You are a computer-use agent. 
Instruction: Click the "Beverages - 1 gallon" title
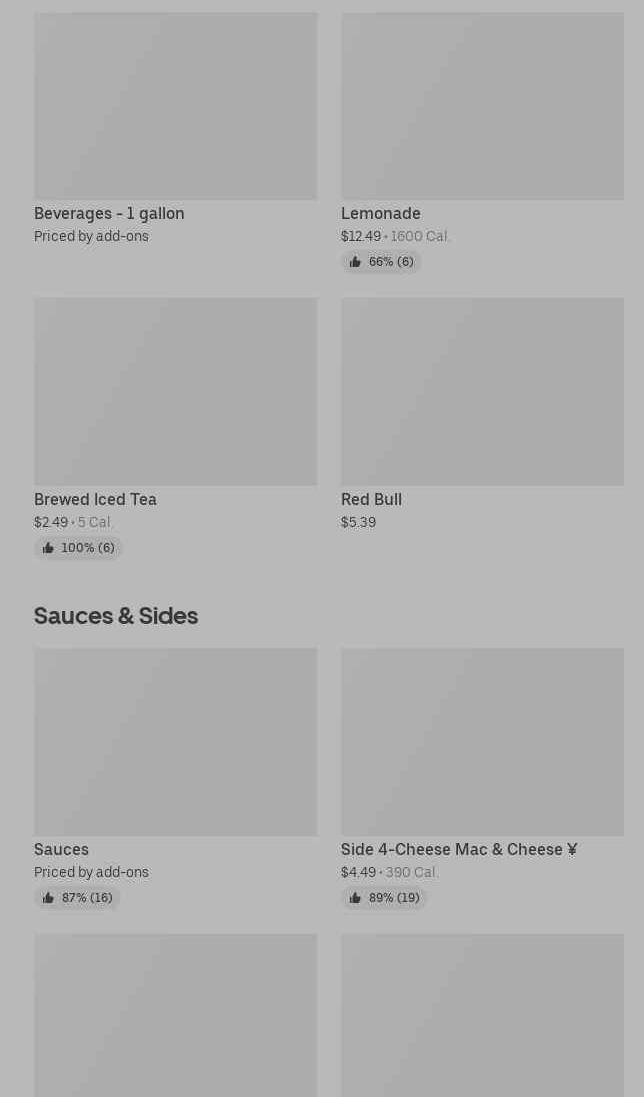(x=109, y=213)
